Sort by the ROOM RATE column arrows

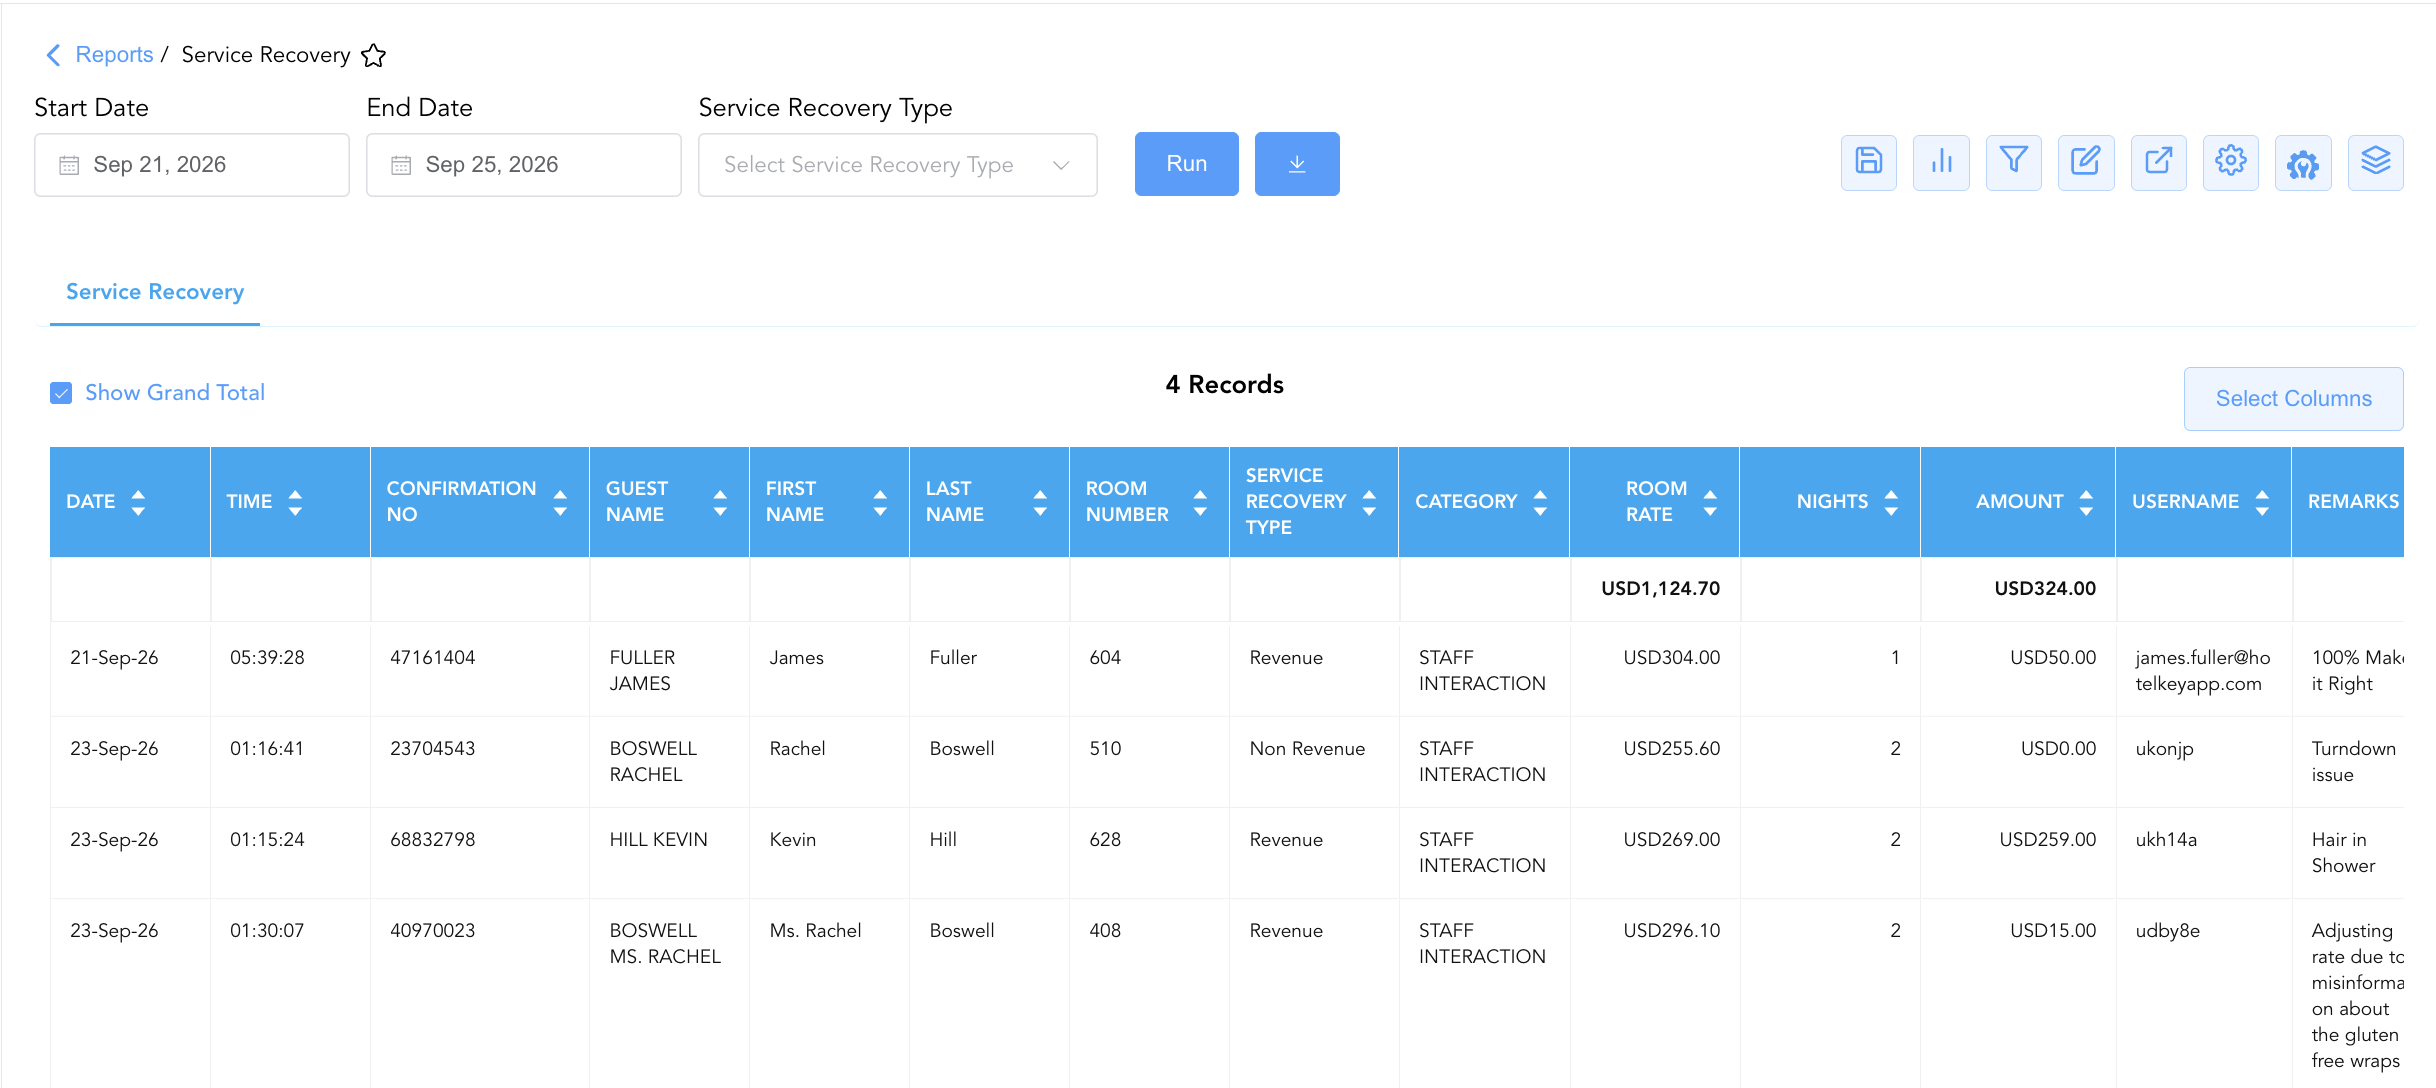tap(1710, 502)
